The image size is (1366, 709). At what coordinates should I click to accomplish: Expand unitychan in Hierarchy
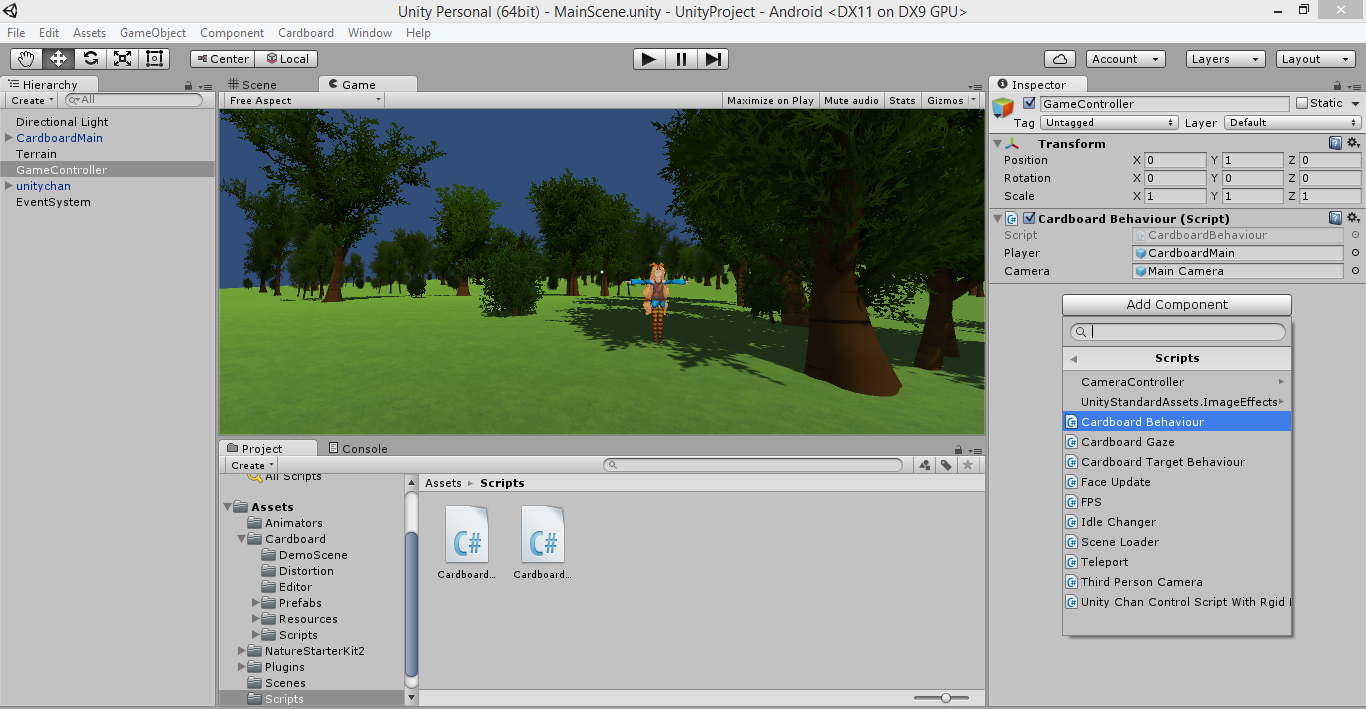pos(9,186)
